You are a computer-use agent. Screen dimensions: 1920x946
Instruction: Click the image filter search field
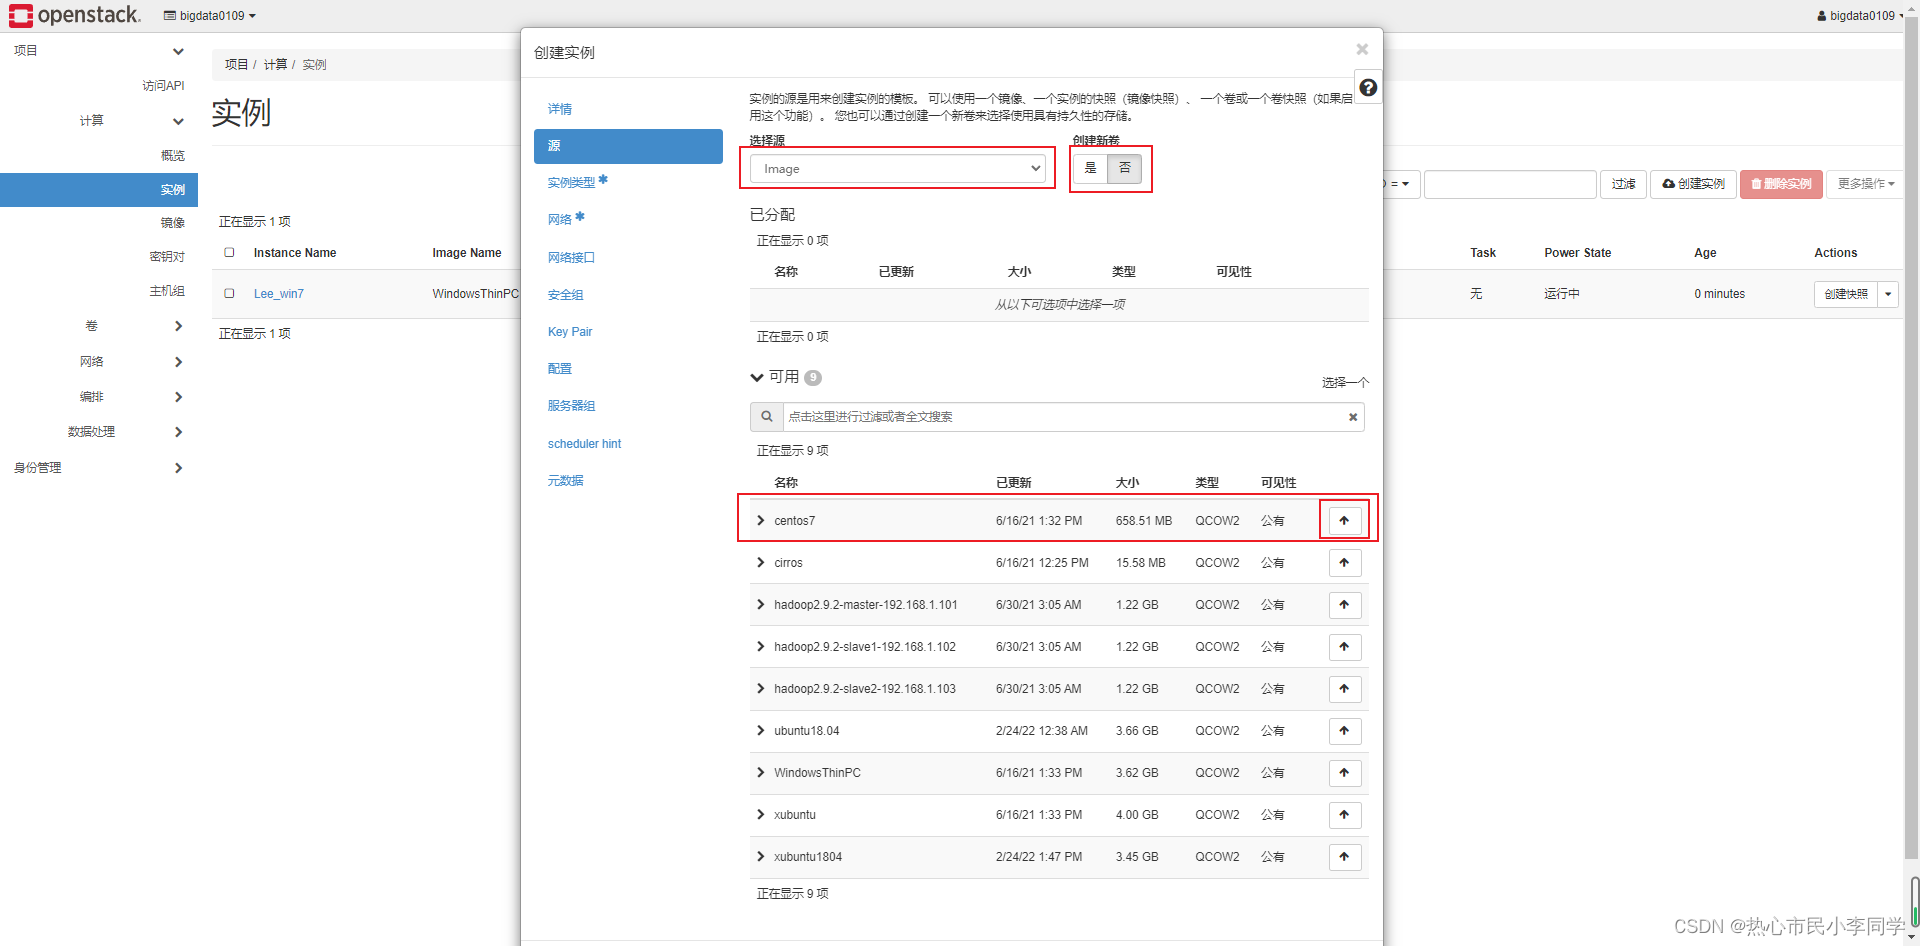[x=1062, y=417]
